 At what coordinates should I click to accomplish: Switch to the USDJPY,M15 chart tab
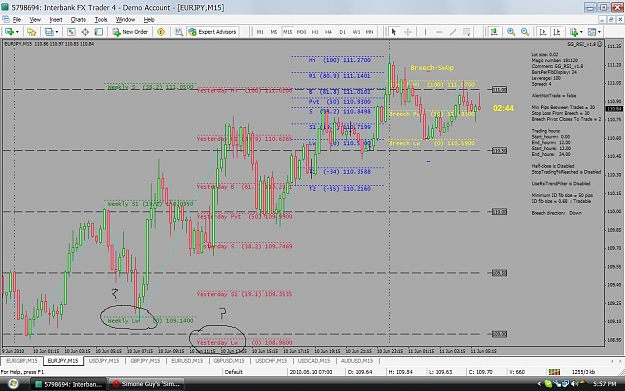pos(104,361)
